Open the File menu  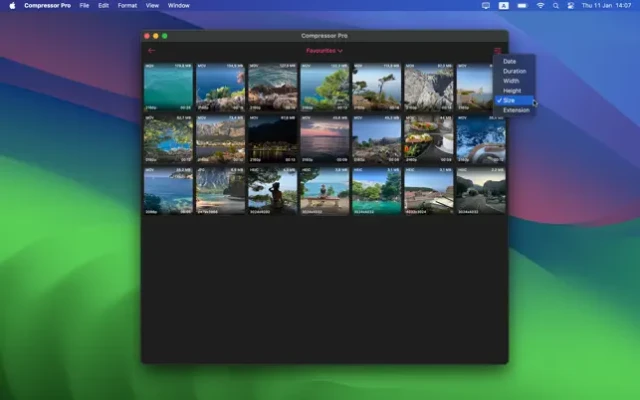coord(84,5)
